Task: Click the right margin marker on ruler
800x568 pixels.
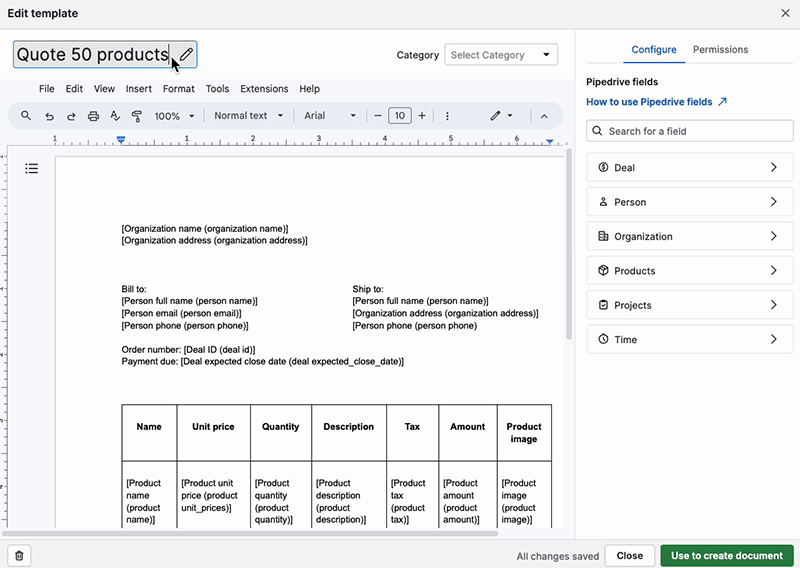Action: [549, 141]
